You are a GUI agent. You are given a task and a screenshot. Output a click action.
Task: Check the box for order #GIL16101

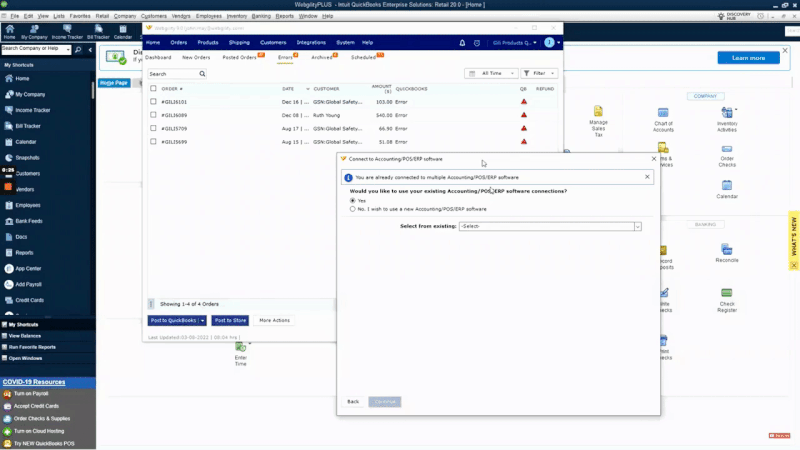pyautogui.click(x=153, y=102)
